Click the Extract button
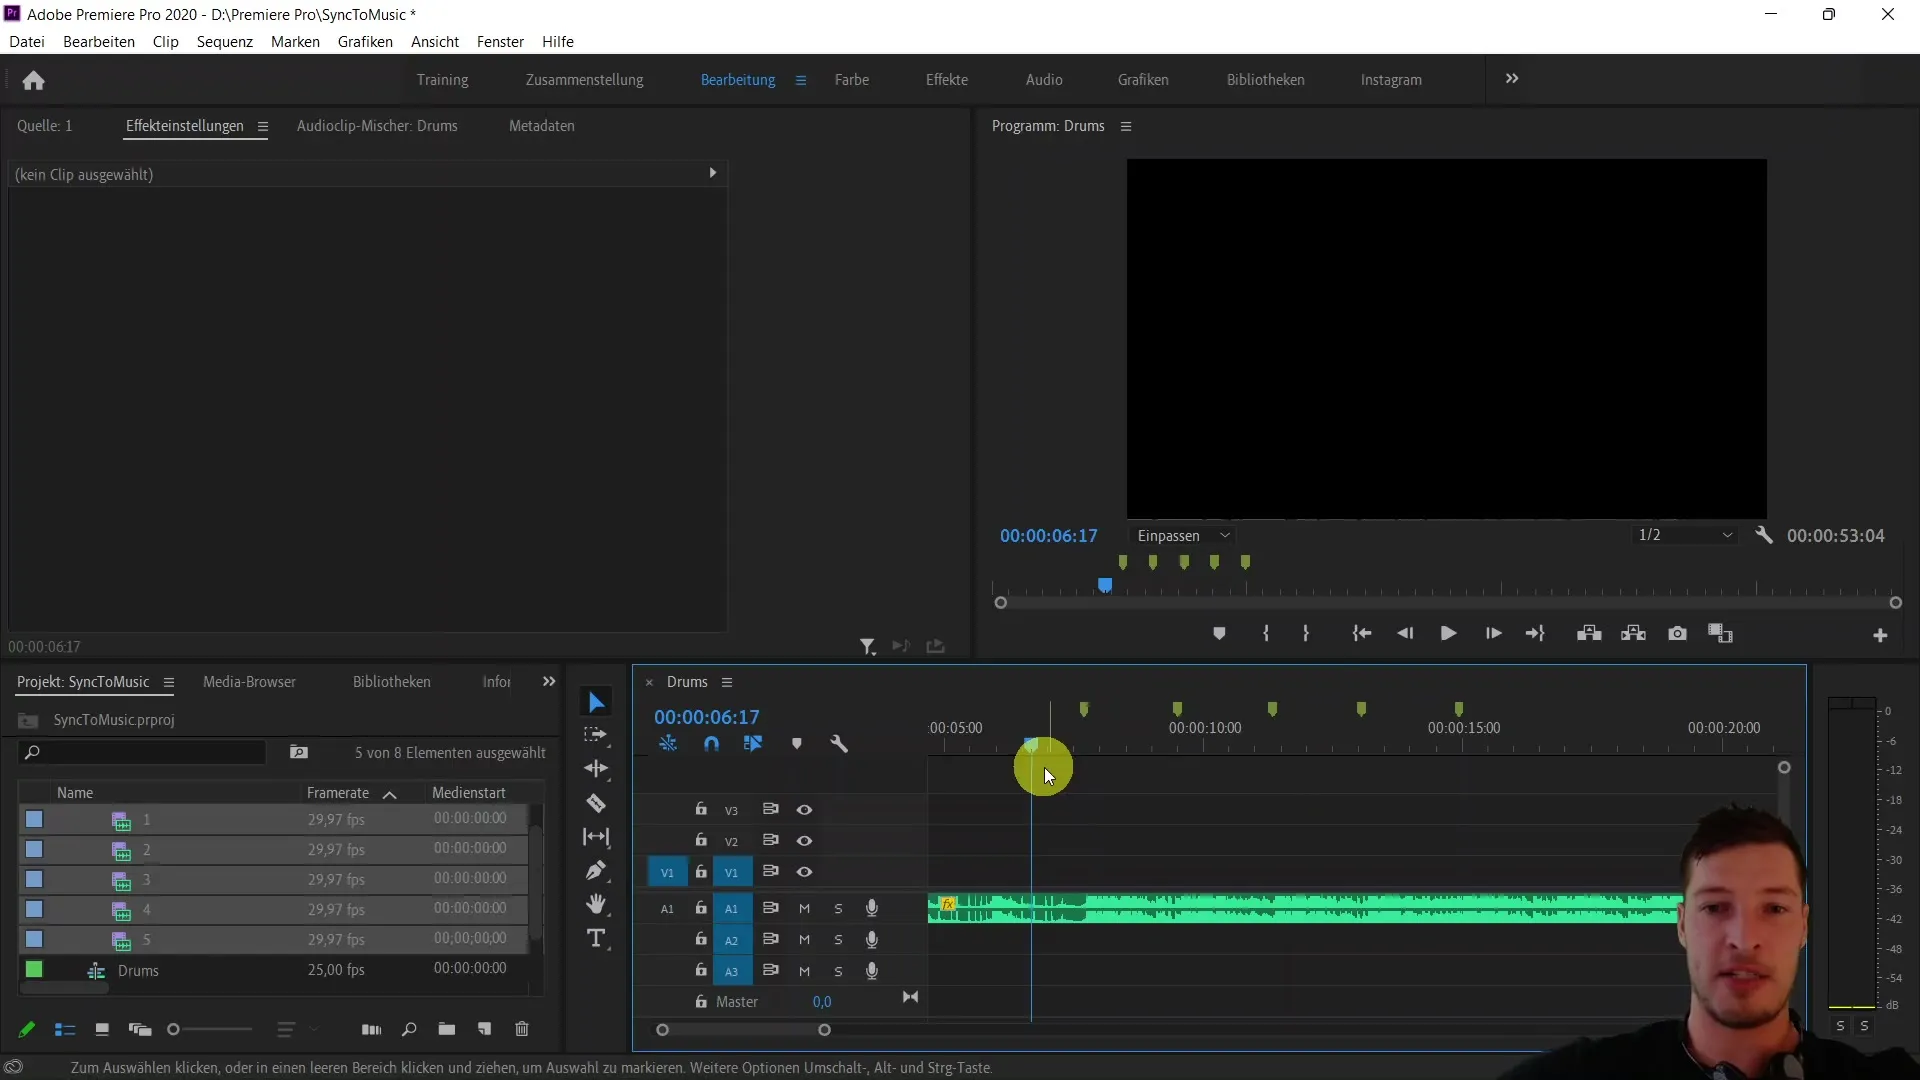 click(x=1633, y=634)
